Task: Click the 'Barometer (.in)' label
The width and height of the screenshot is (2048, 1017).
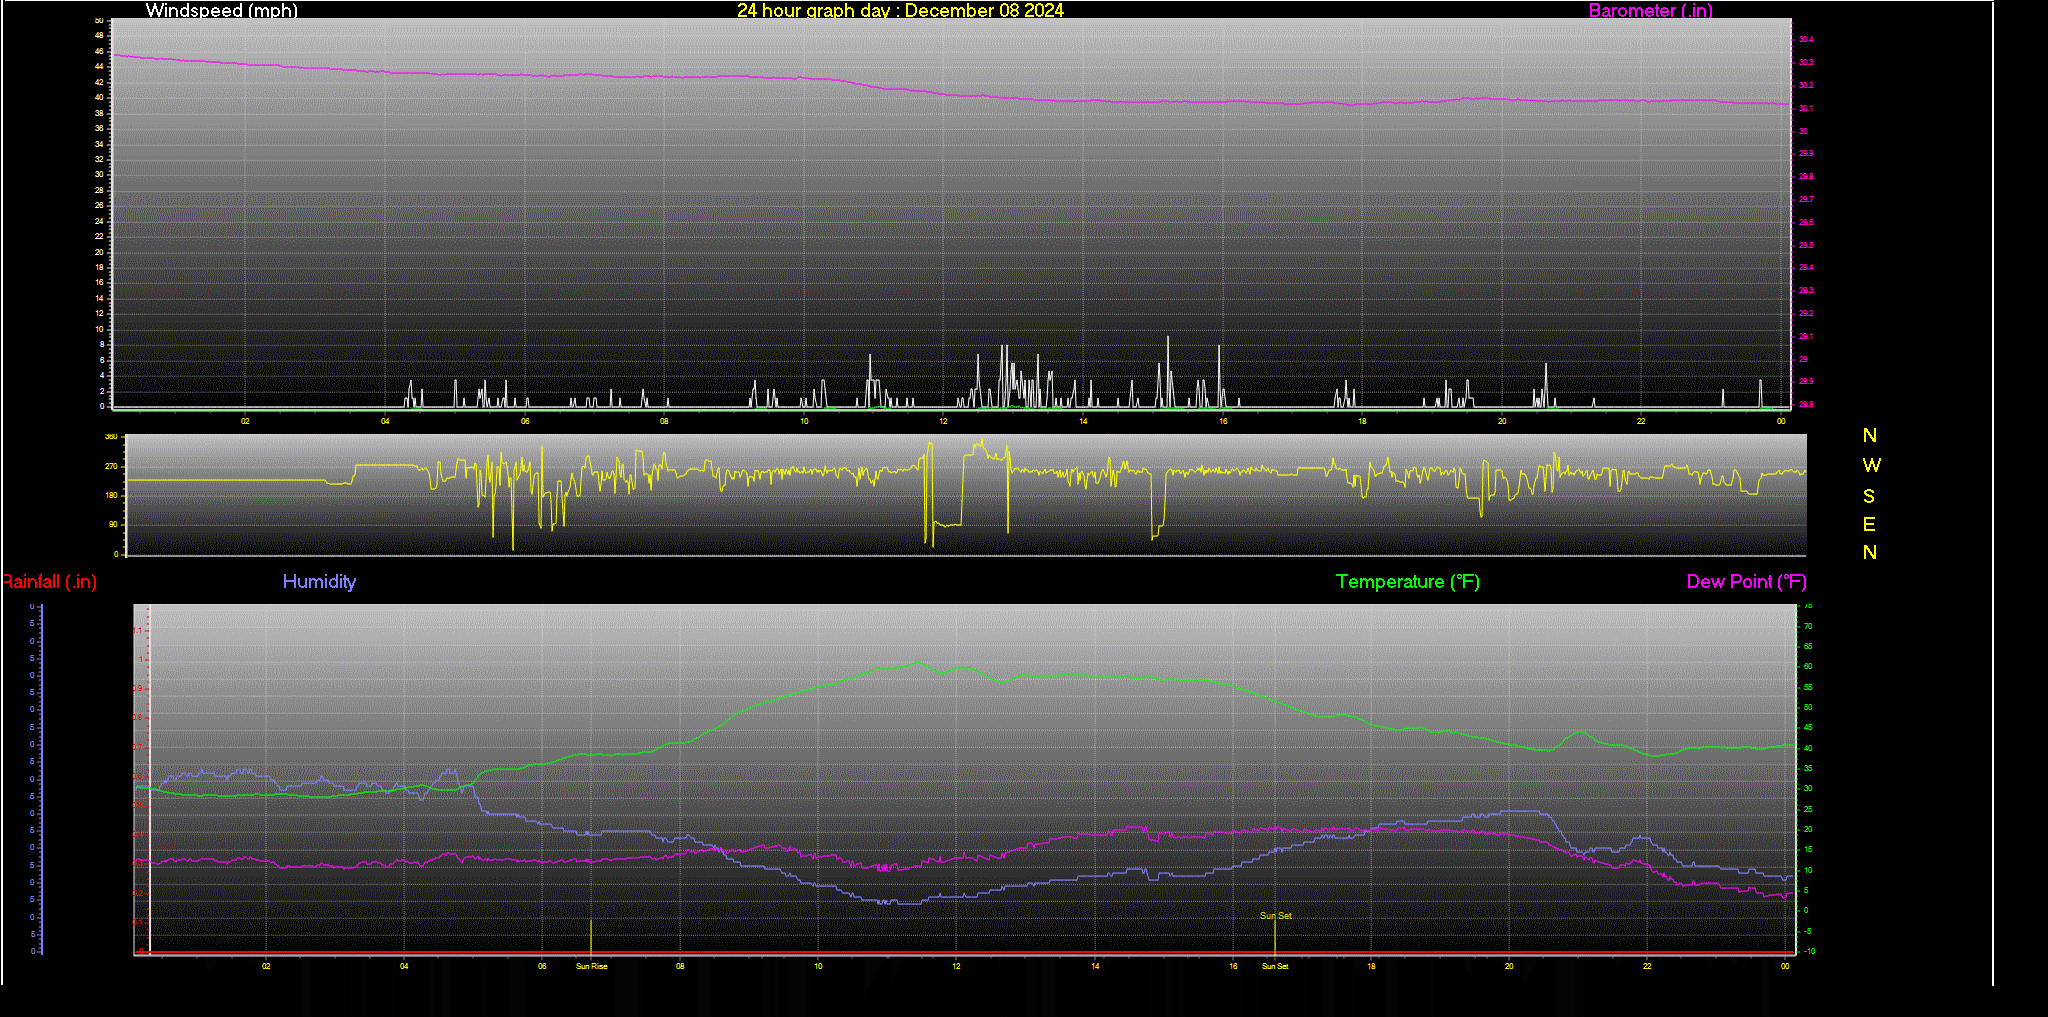Action: point(1650,10)
